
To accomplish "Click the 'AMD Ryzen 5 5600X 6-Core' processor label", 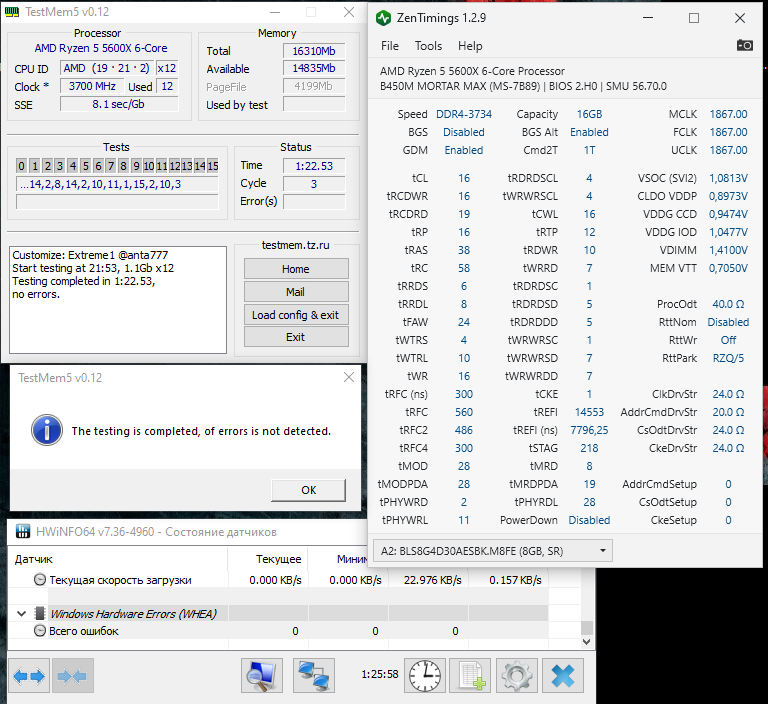I will pos(101,48).
